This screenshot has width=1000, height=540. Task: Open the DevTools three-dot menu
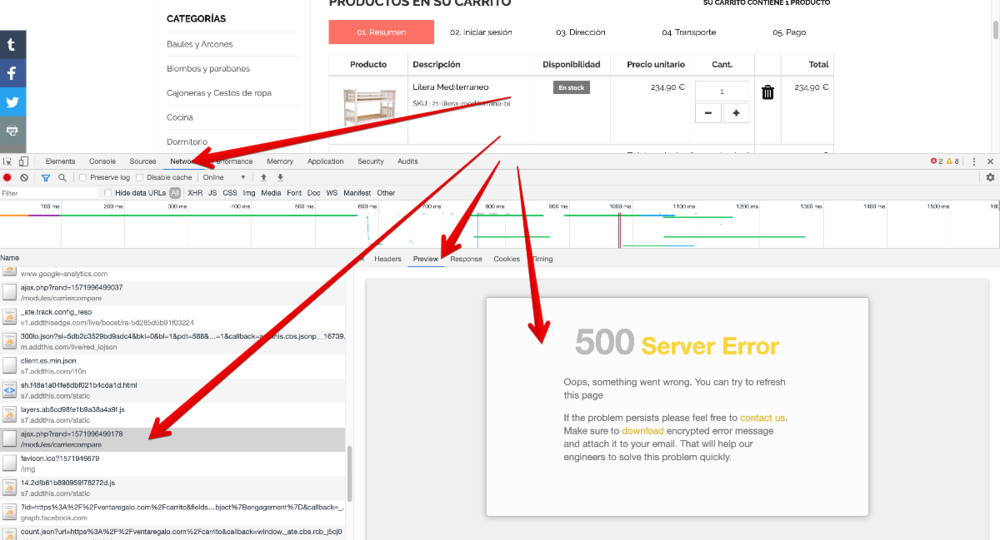pos(974,161)
